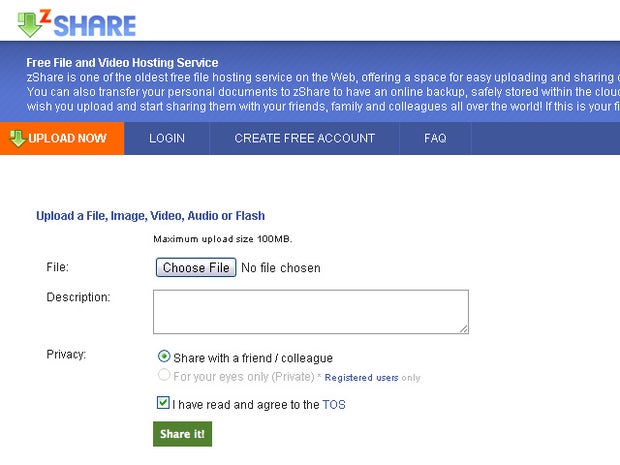620x465 pixels.
Task: Go to the LOGIN page
Action: click(x=167, y=138)
